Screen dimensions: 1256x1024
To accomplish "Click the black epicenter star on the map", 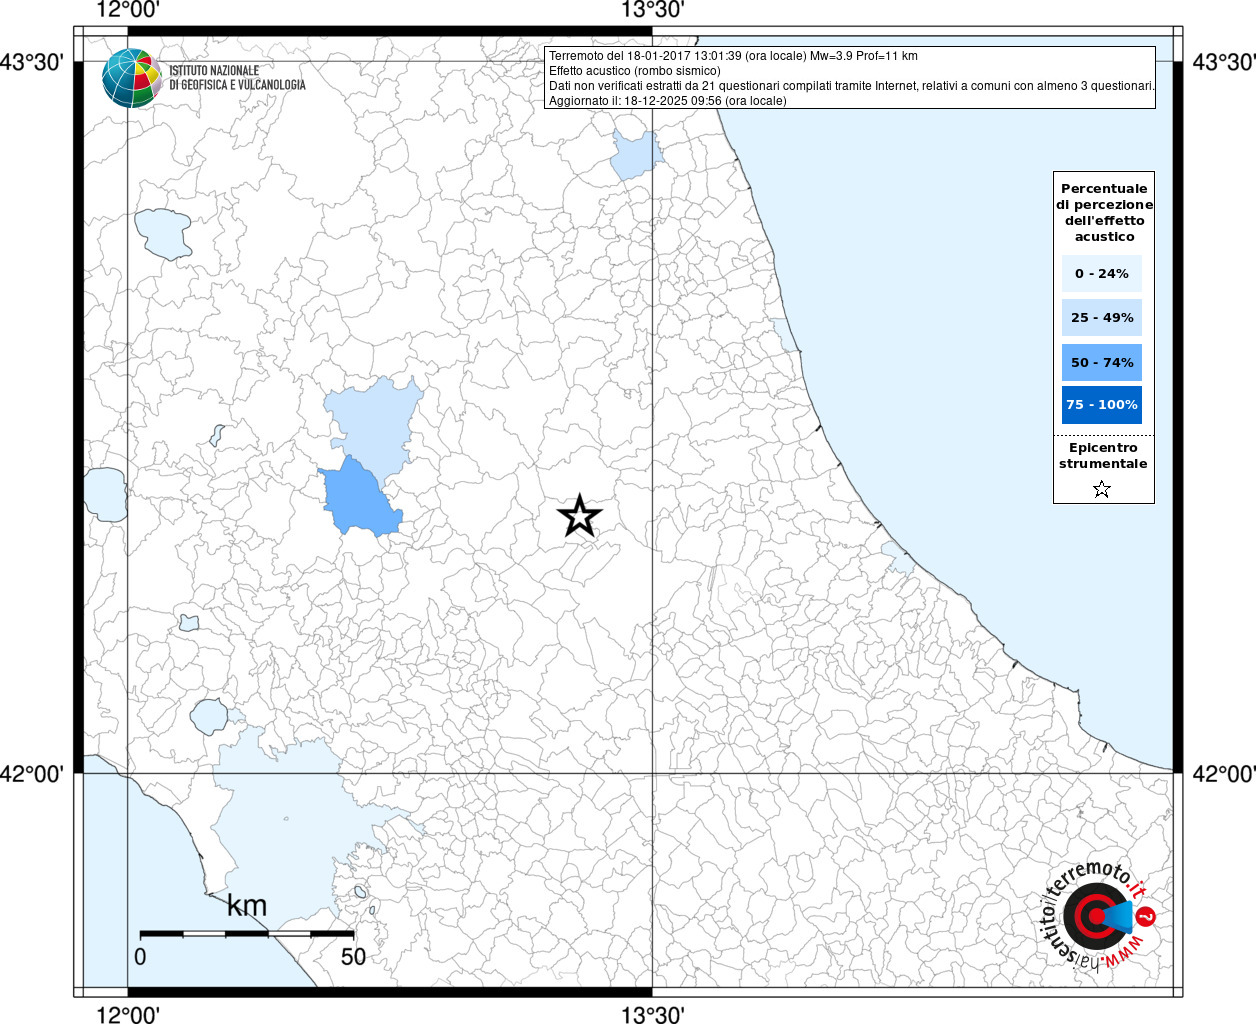I will [x=579, y=516].
